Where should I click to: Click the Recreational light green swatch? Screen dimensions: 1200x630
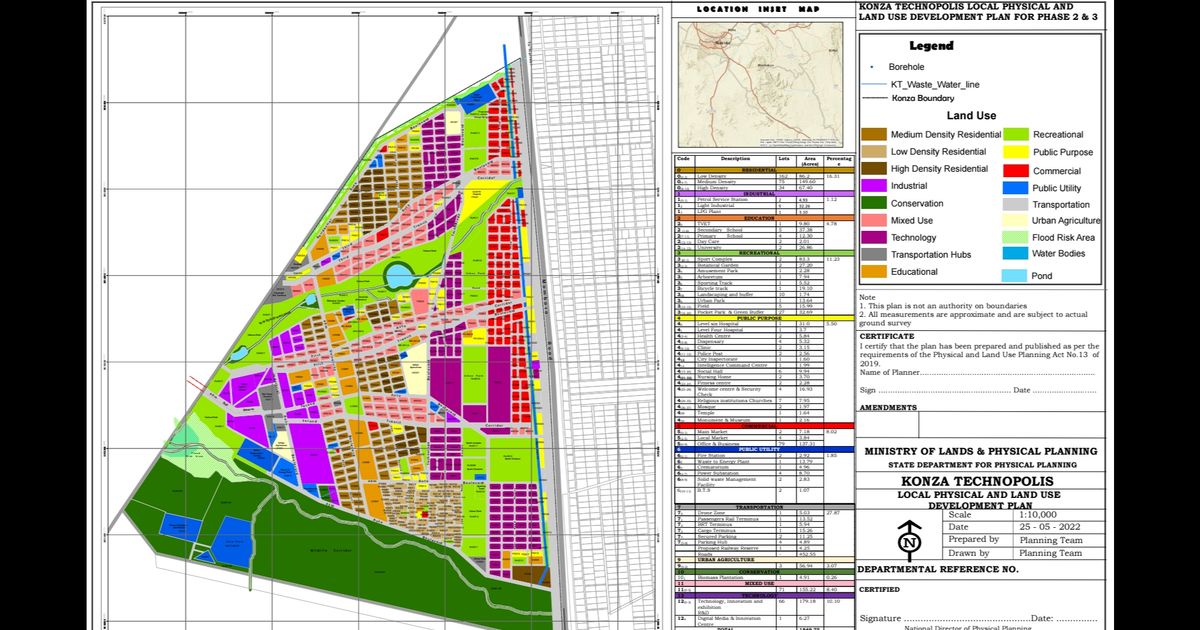click(x=1016, y=134)
